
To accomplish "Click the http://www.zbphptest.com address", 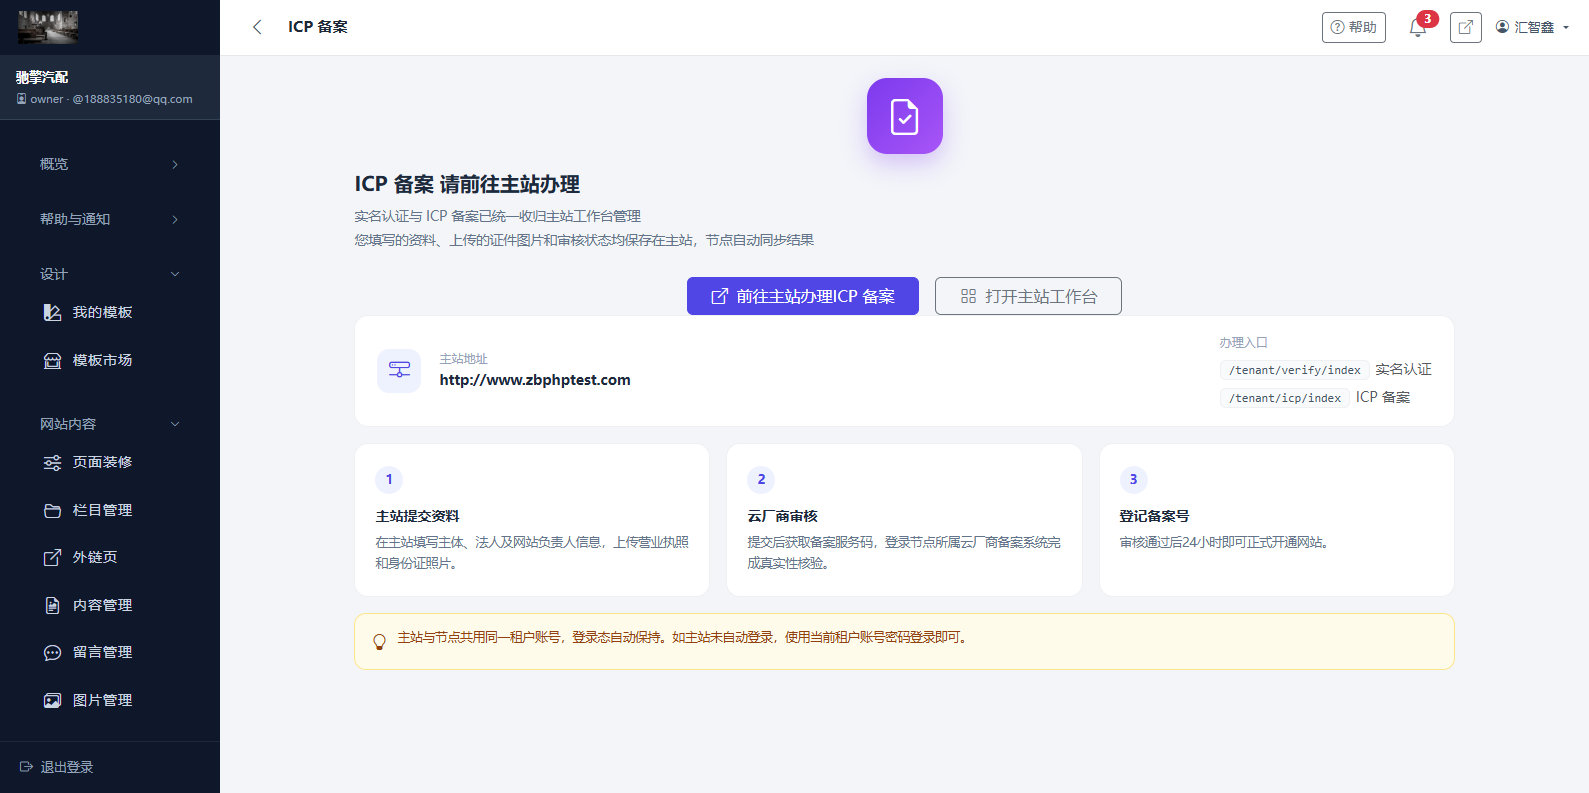I will tap(535, 380).
